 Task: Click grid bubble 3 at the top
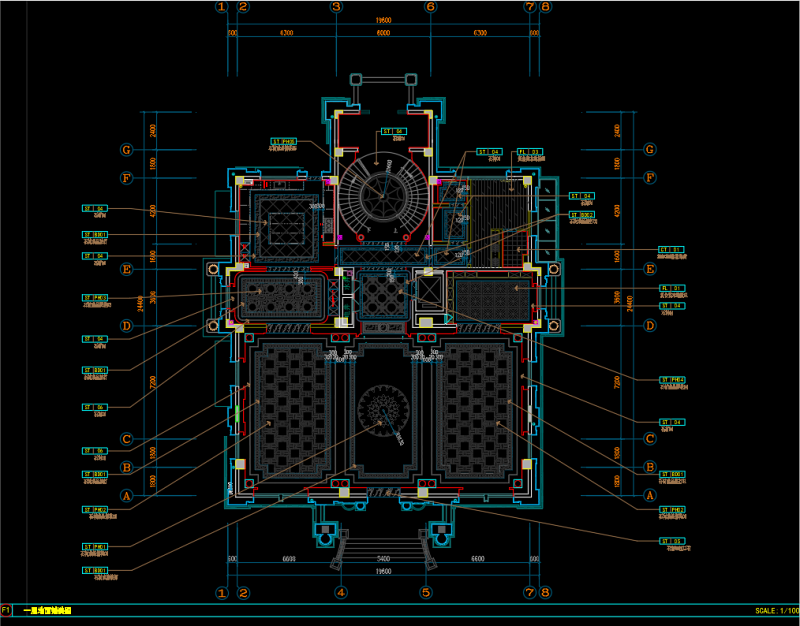click(337, 7)
